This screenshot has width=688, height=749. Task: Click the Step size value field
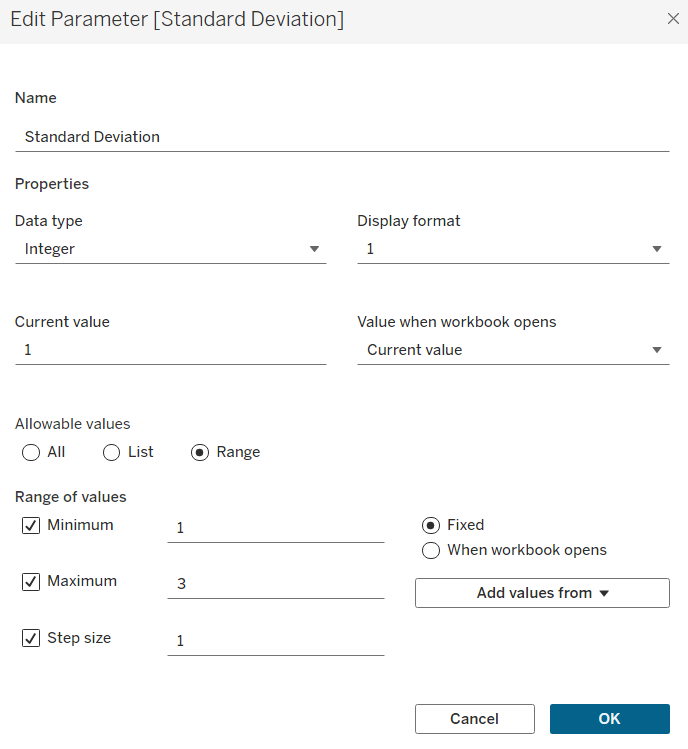[x=275, y=641]
